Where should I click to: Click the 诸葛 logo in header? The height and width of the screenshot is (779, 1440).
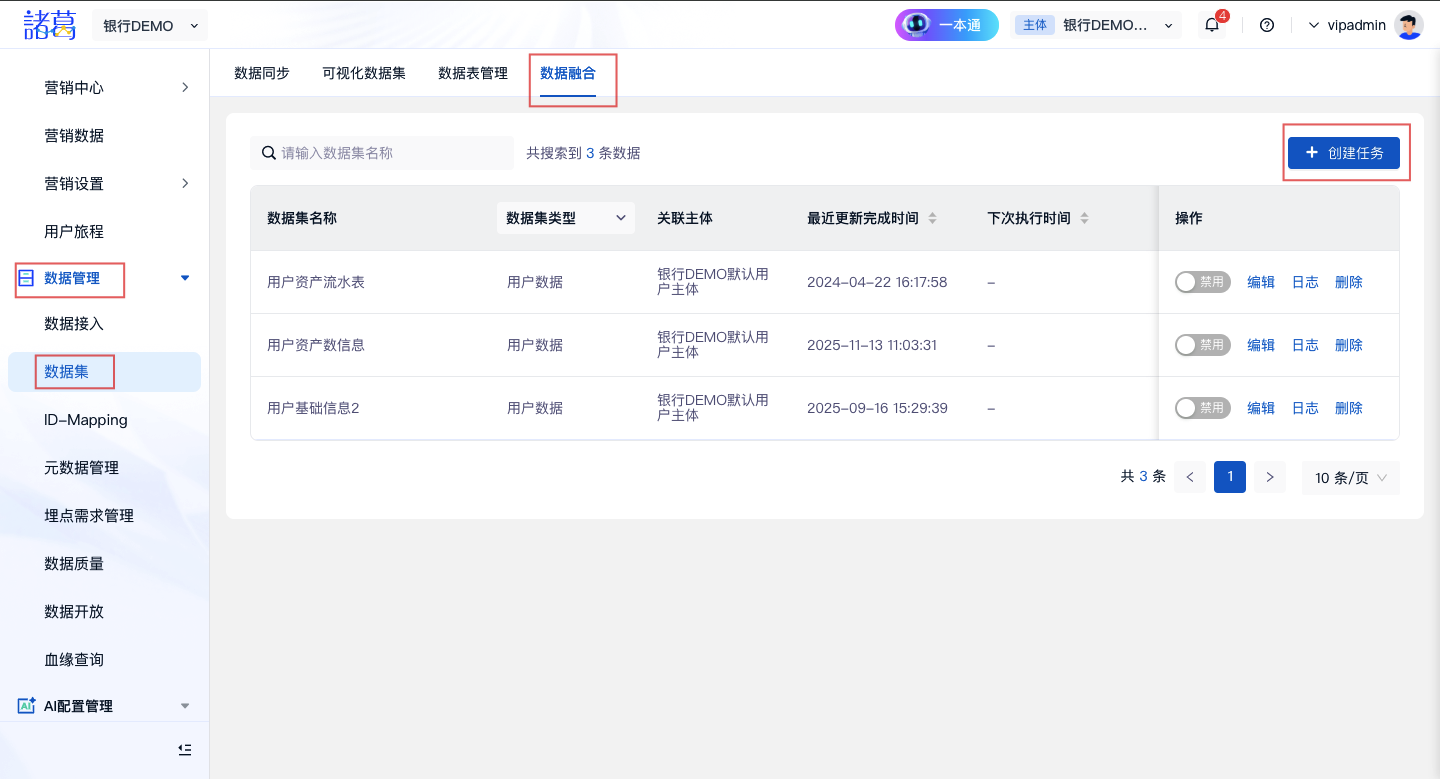pyautogui.click(x=50, y=25)
